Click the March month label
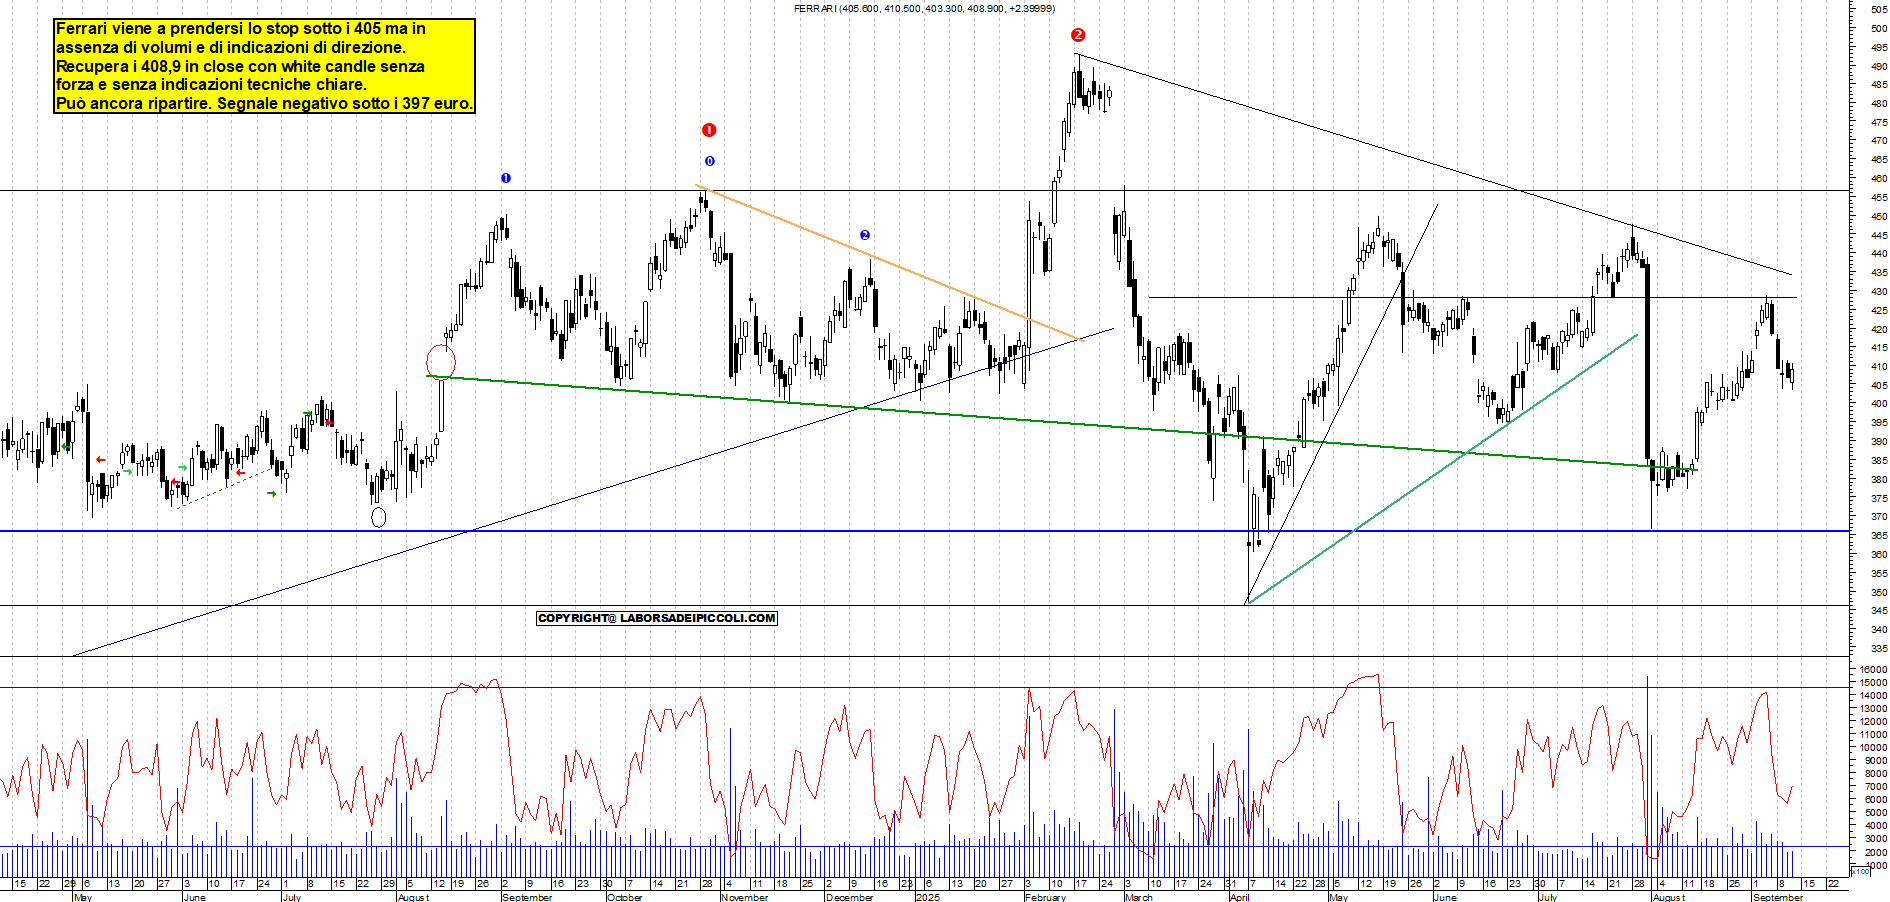 coord(1139,897)
